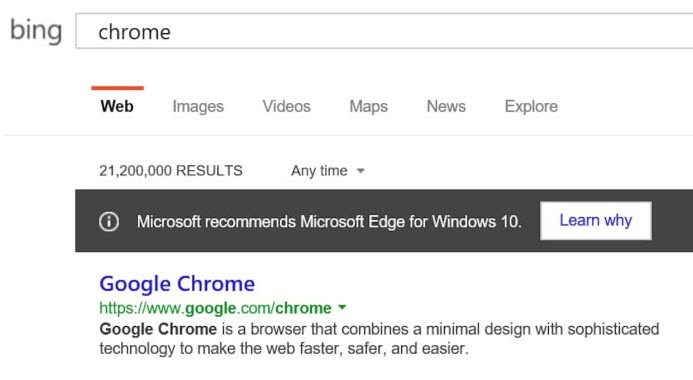
Task: Click the red active indicator above Web
Action: [118, 88]
